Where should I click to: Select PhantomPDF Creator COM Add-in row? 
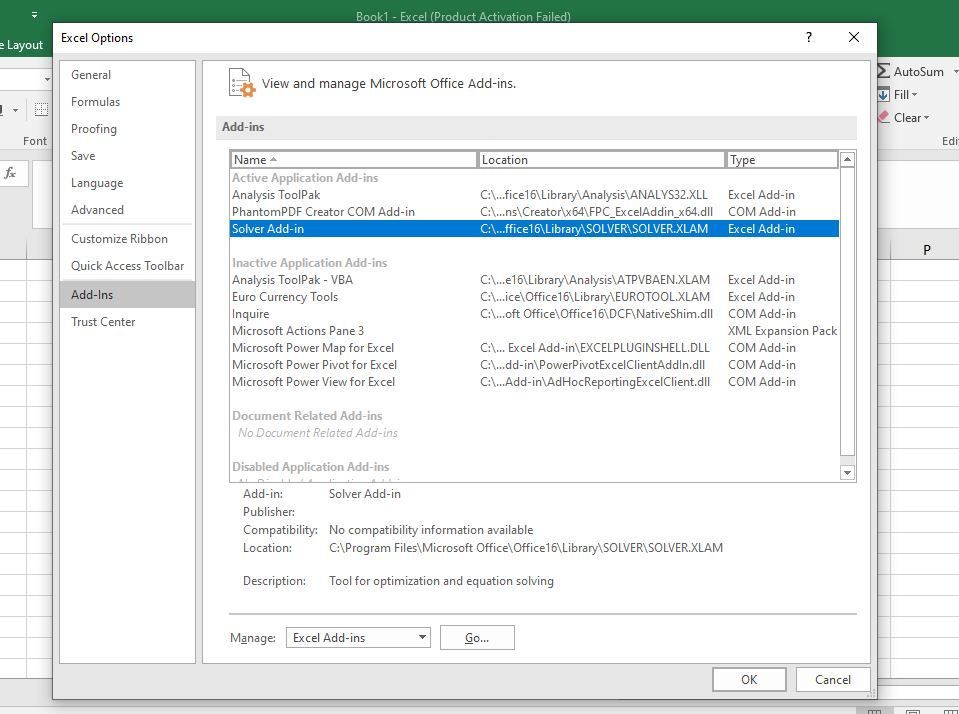click(535, 212)
